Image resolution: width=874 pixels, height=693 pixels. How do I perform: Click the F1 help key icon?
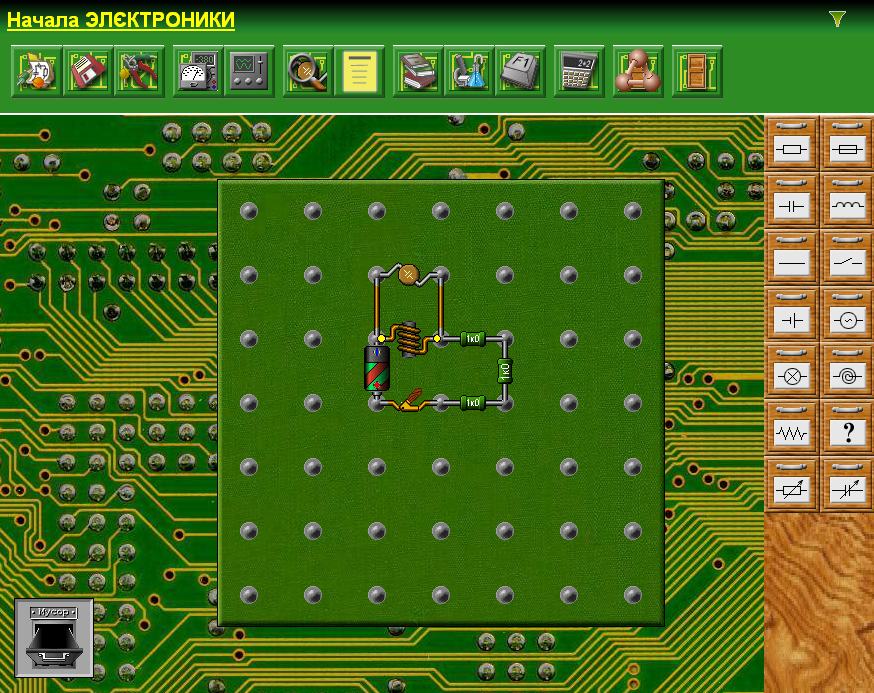click(521, 71)
